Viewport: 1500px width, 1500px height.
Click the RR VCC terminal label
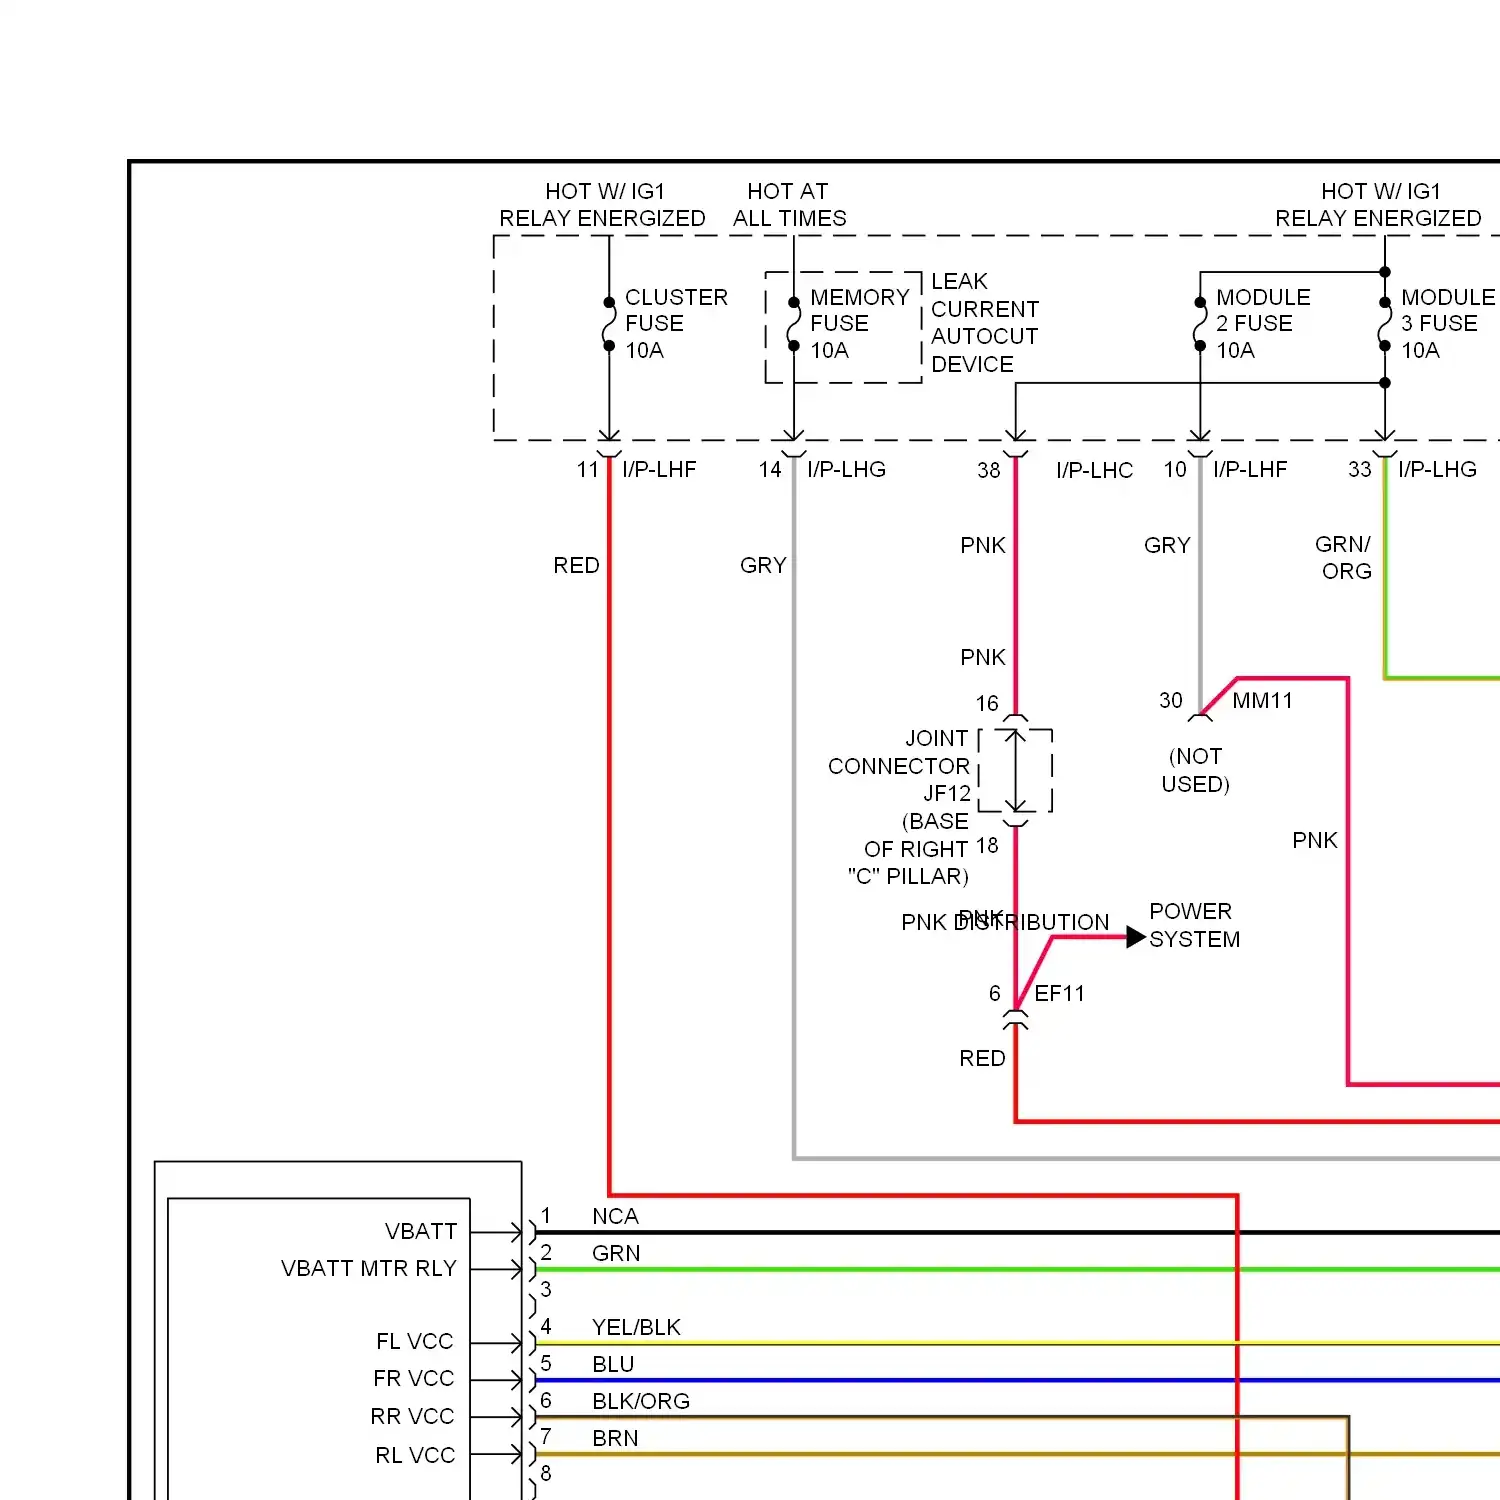[x=412, y=1417]
